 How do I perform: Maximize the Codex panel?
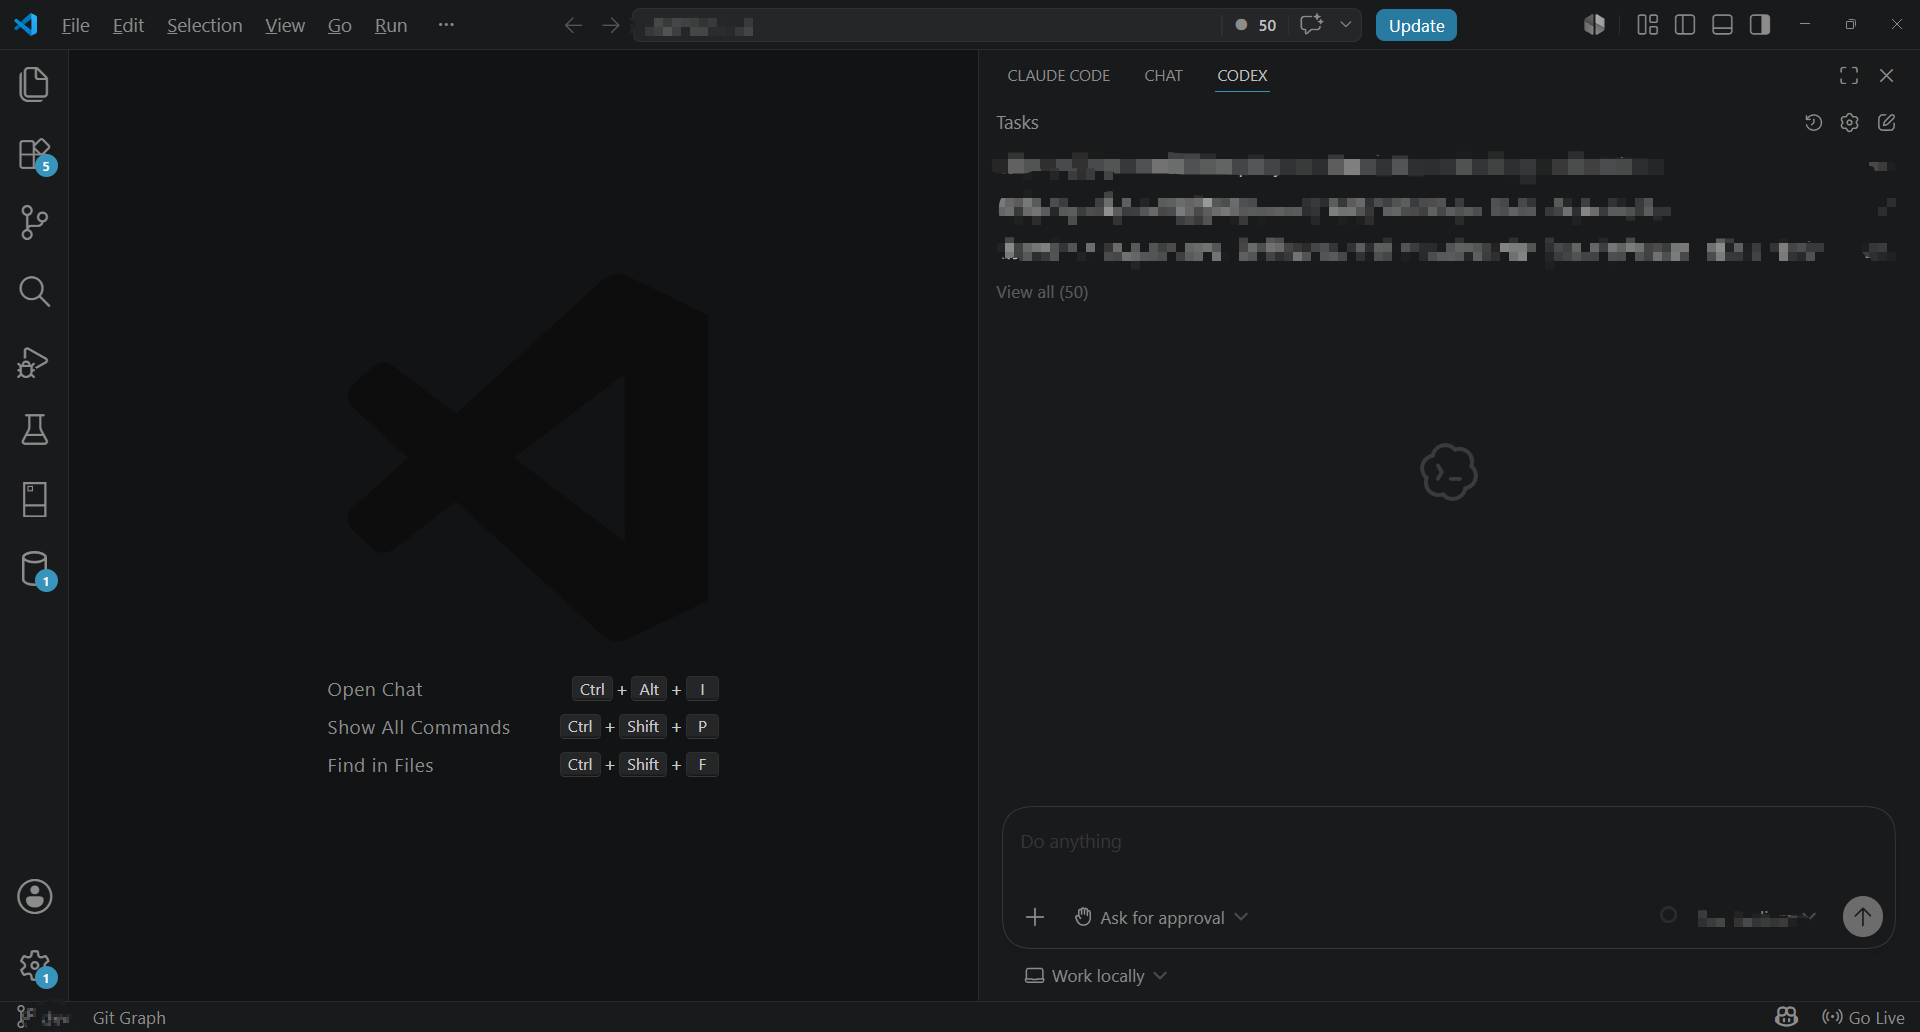(1849, 76)
